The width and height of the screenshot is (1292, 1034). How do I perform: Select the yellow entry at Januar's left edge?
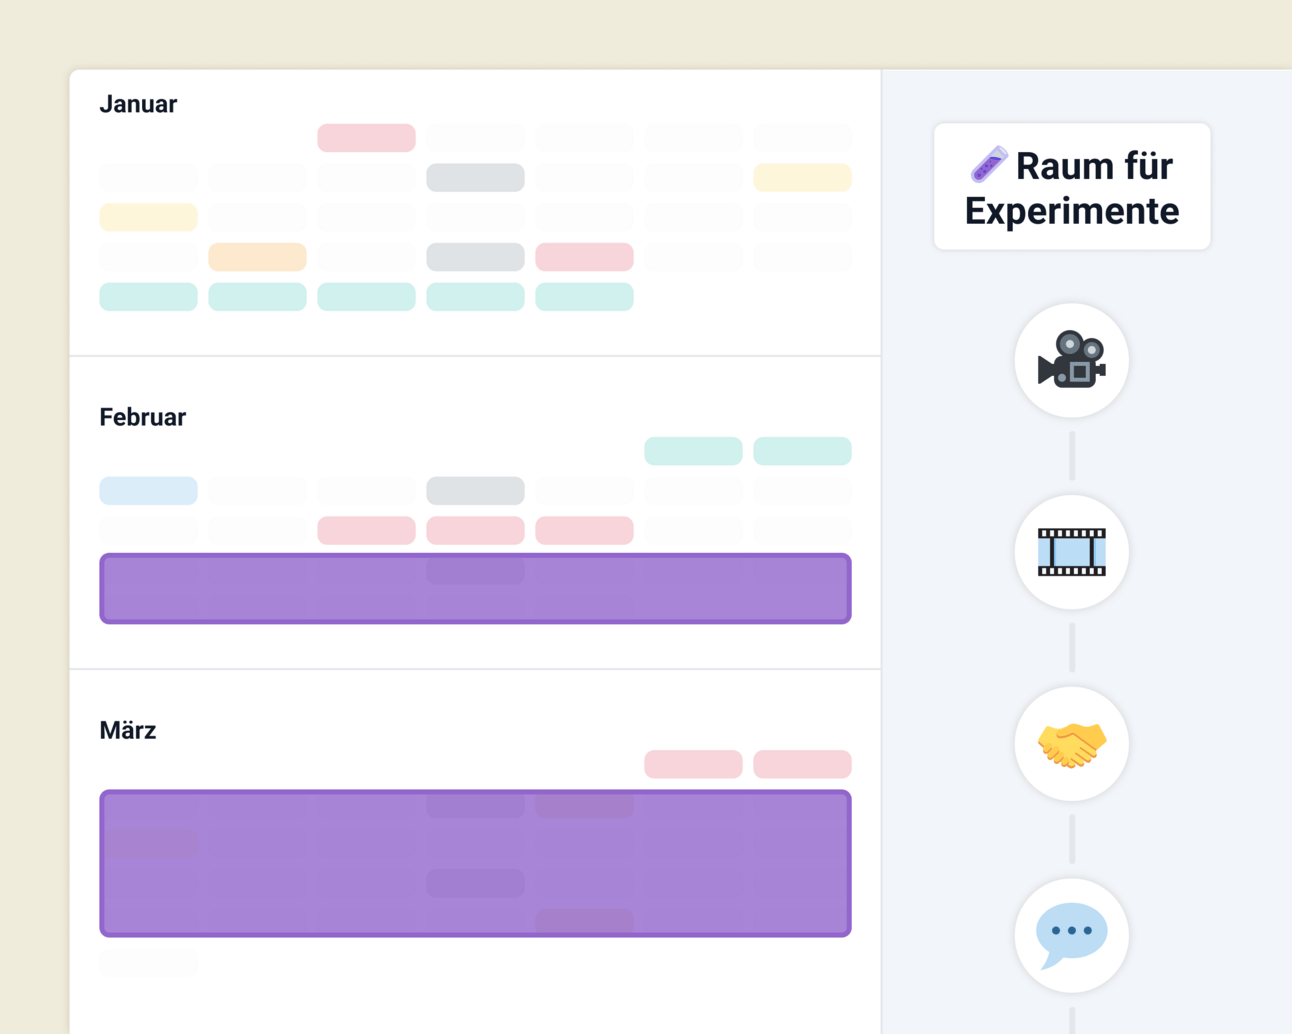[x=148, y=217]
